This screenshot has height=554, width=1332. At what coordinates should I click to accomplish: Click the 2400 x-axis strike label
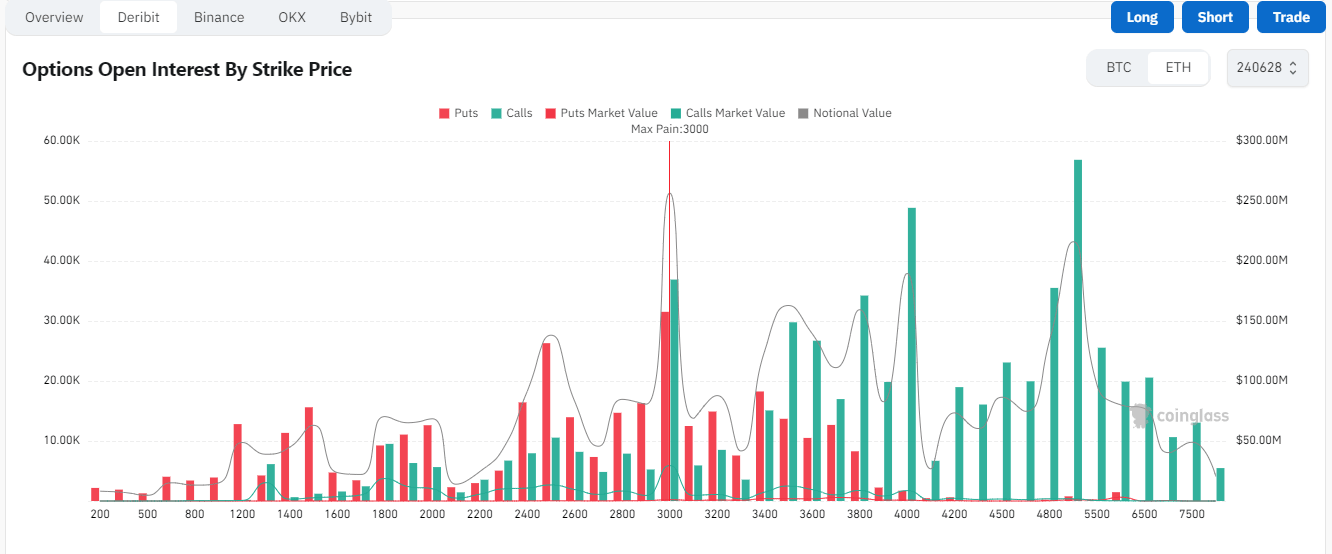(x=527, y=514)
